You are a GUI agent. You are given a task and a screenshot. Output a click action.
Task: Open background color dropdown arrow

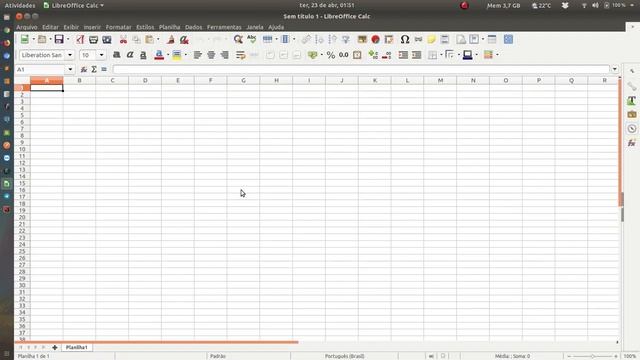tap(185, 55)
